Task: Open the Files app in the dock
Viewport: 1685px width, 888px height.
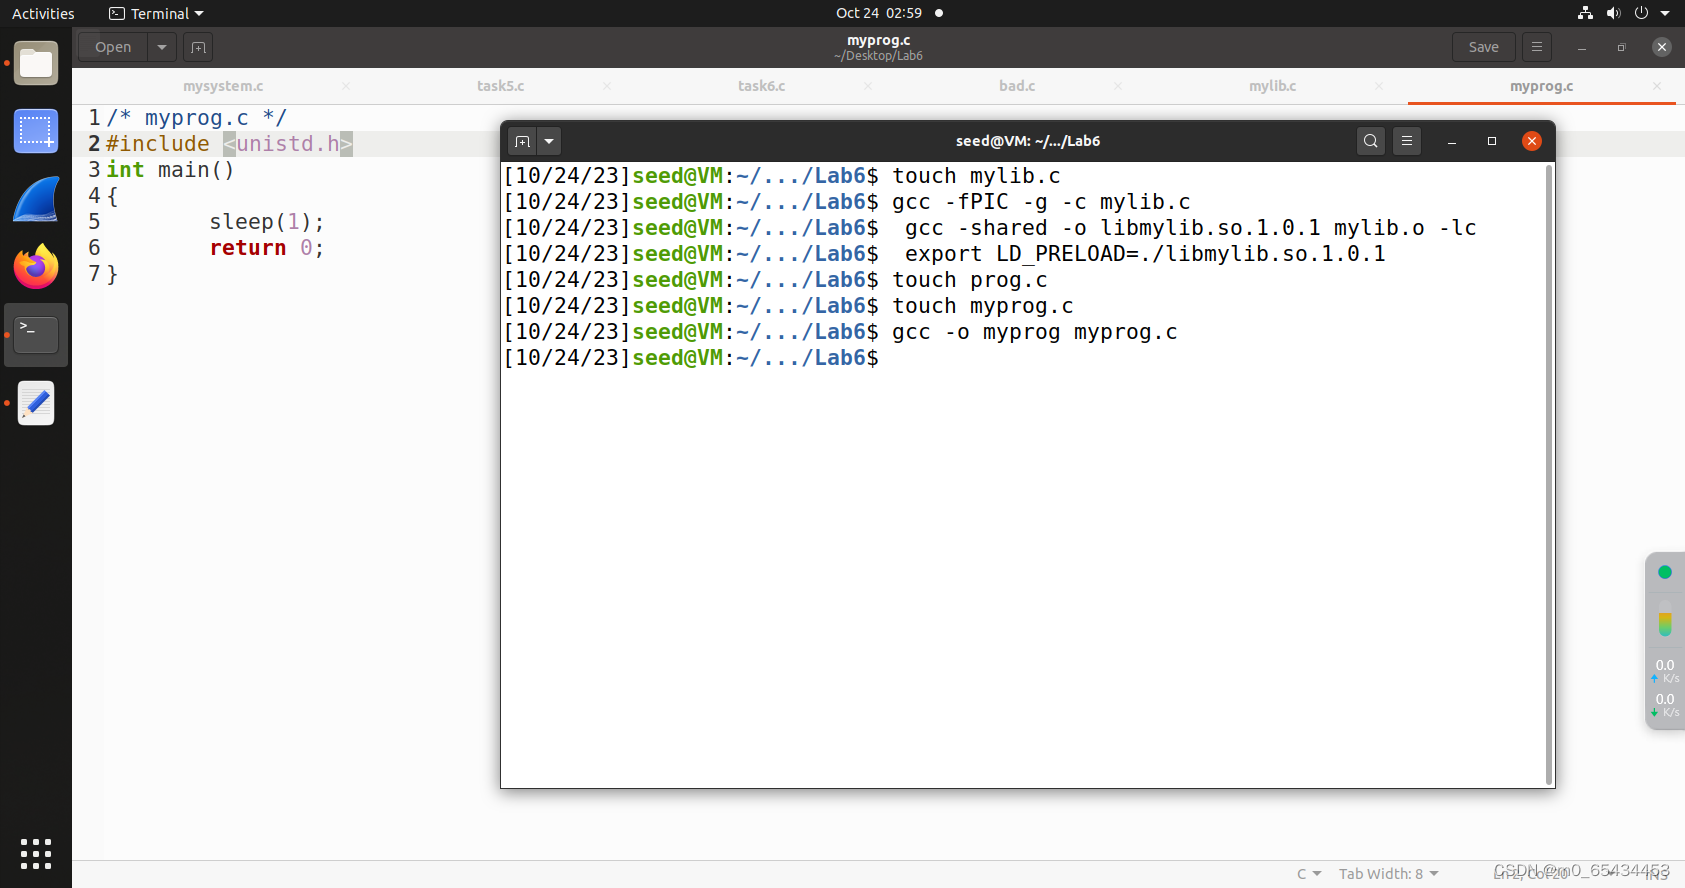Action: tap(36, 64)
